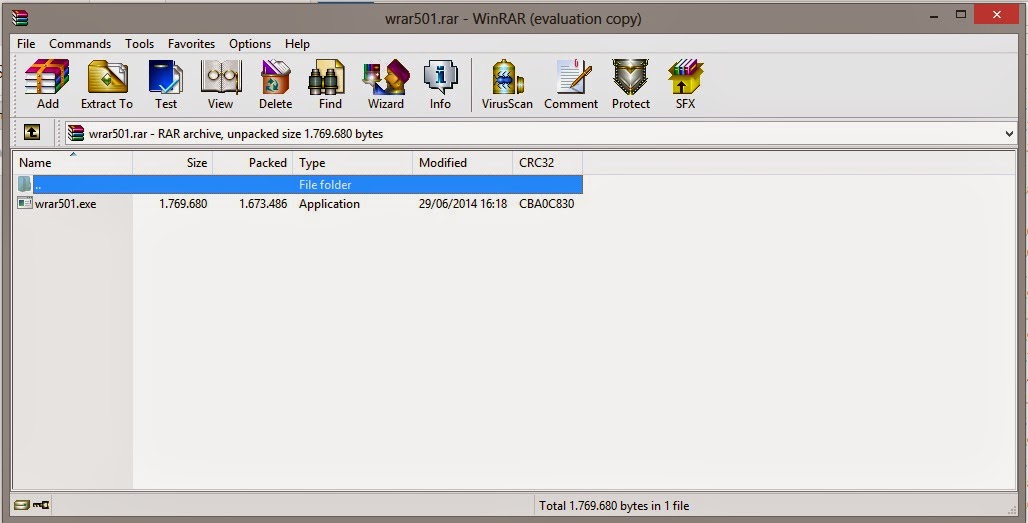Open the Help menu
This screenshot has width=1028, height=523.
(297, 44)
